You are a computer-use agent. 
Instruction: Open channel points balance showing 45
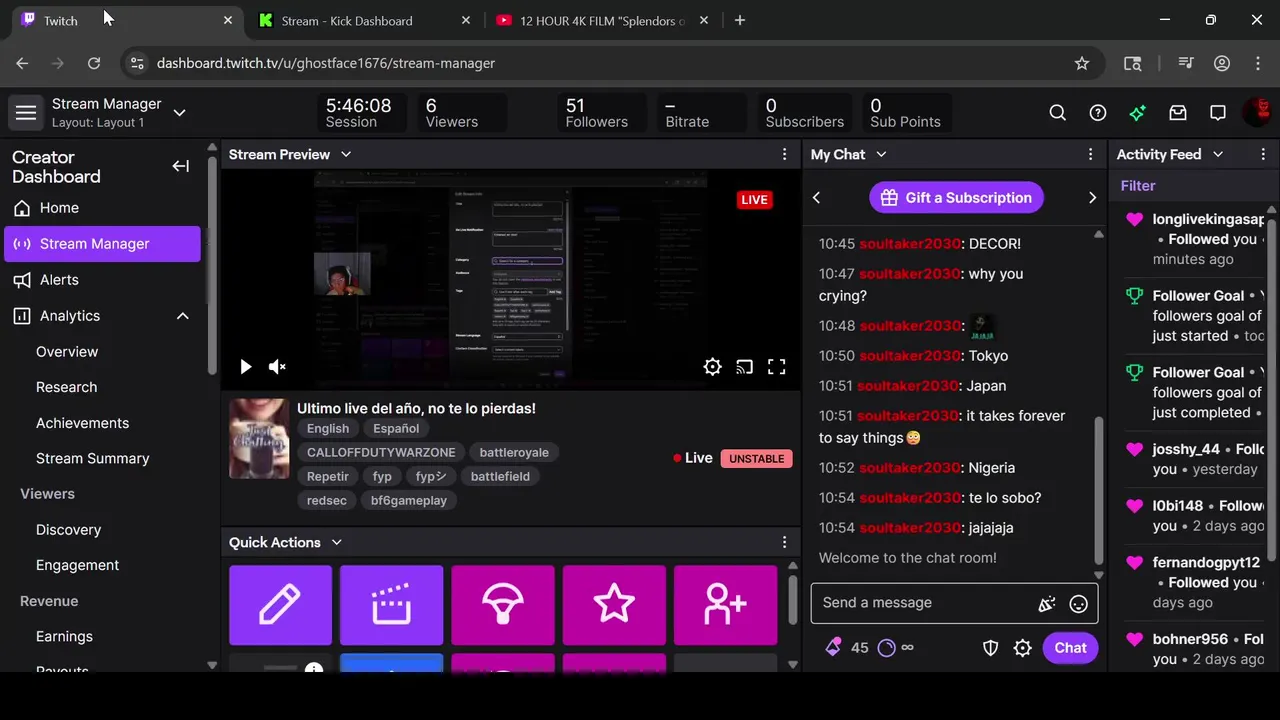(846, 648)
